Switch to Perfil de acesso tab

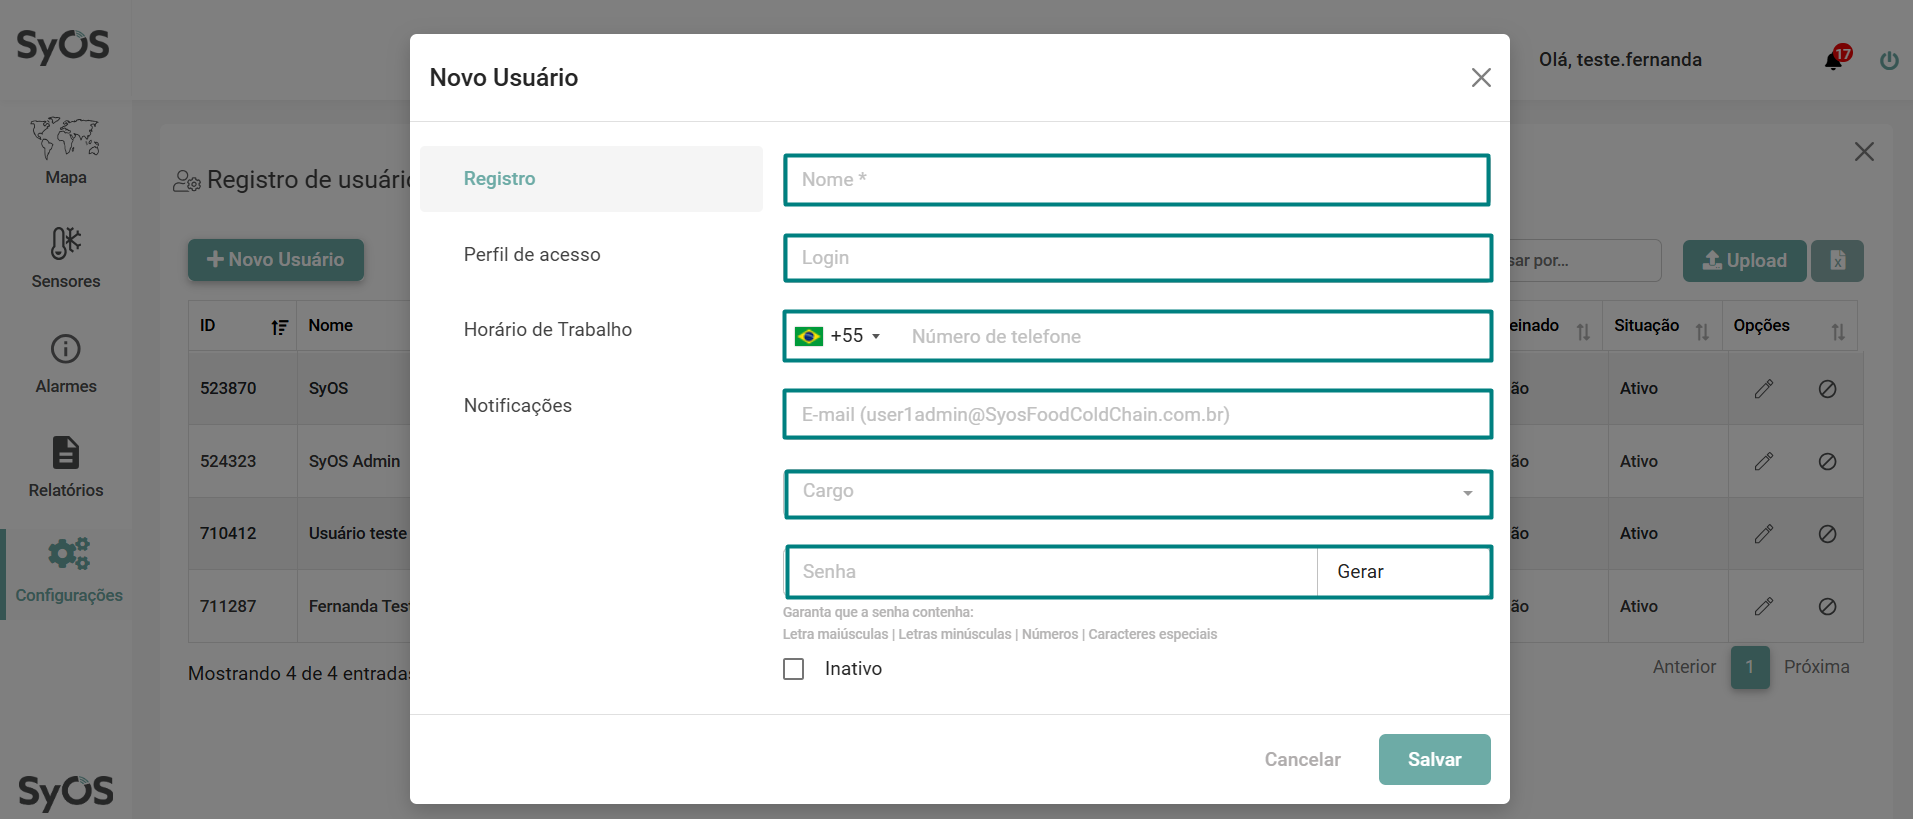(x=532, y=255)
